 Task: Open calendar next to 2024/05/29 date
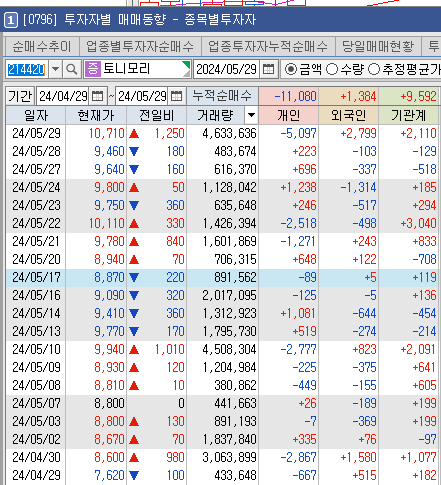point(269,69)
